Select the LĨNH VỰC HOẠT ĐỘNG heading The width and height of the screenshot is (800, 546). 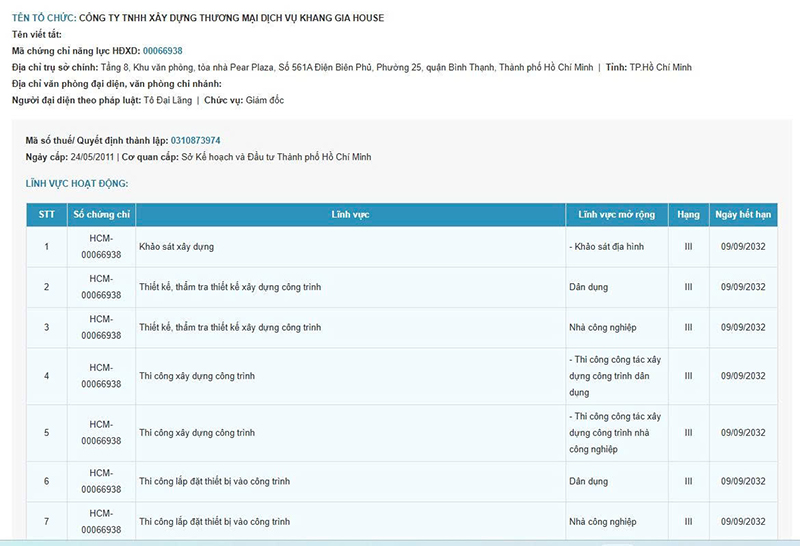77,184
